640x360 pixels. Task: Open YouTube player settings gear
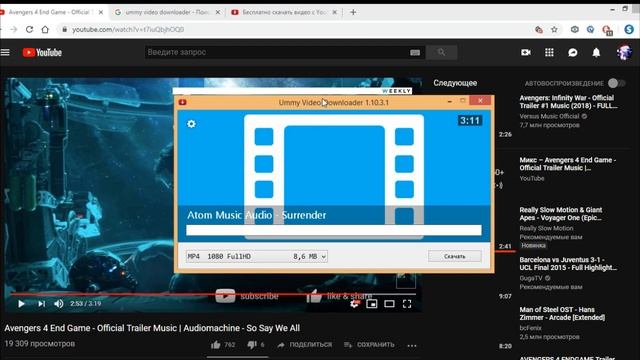click(x=354, y=304)
